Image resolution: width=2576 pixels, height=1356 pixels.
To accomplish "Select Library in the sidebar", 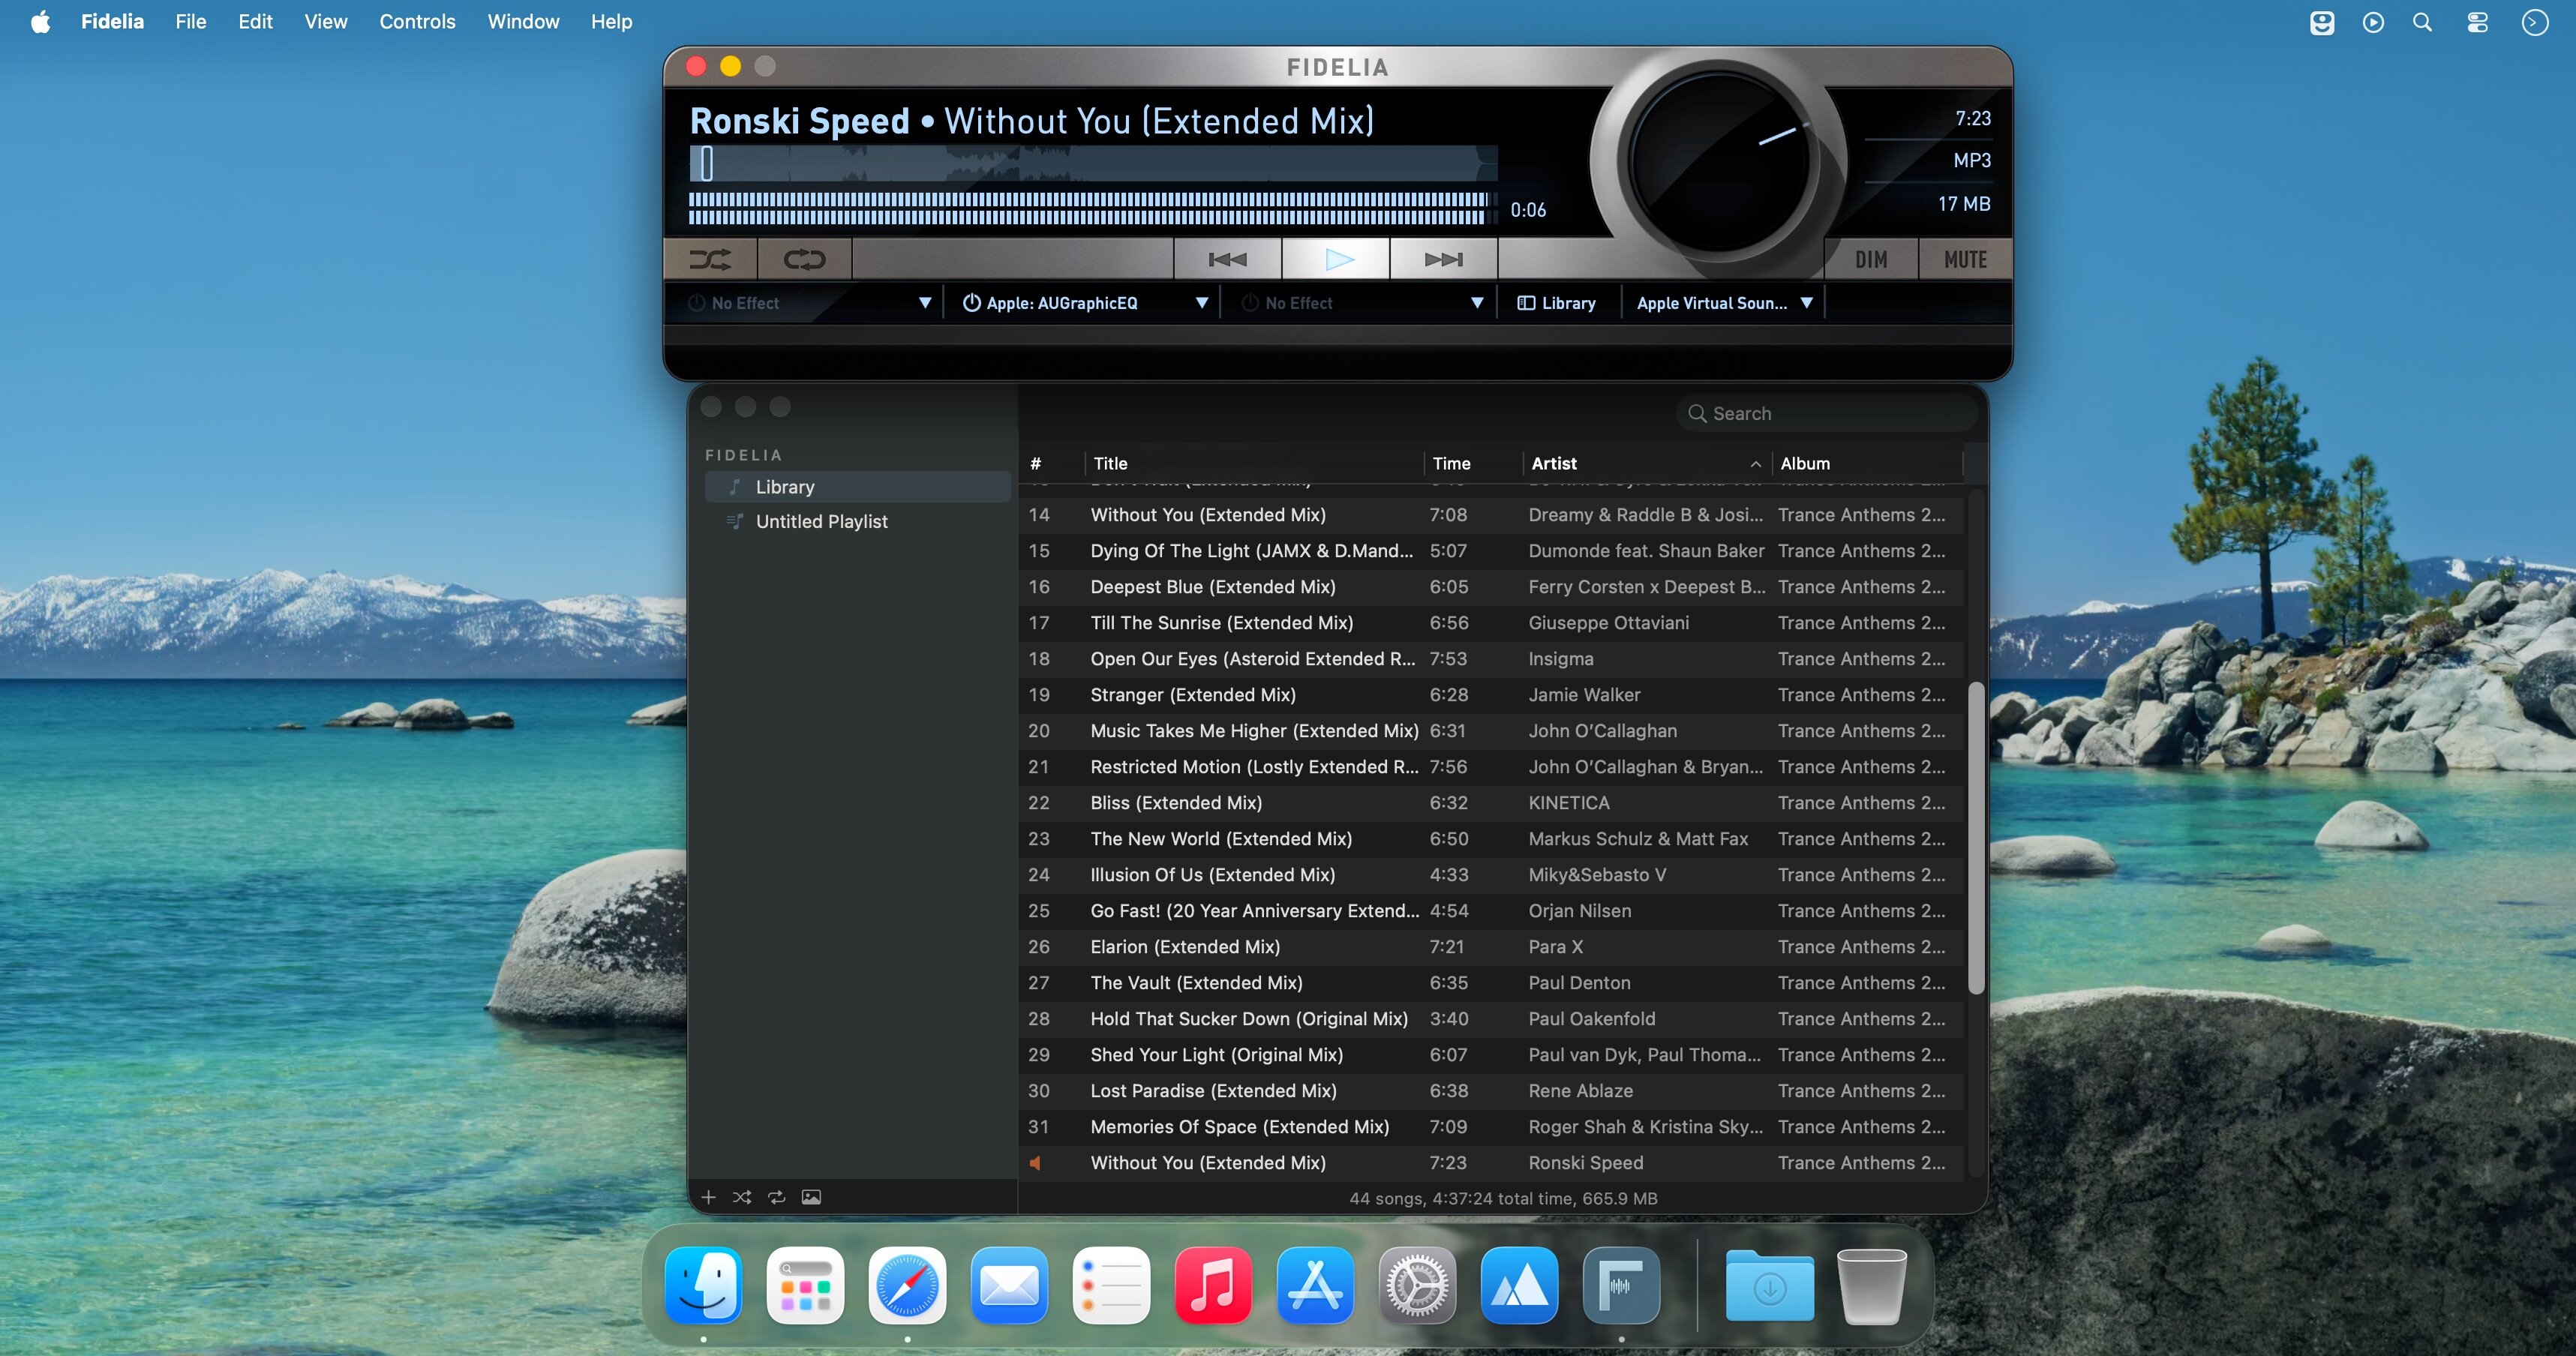I will tap(858, 487).
